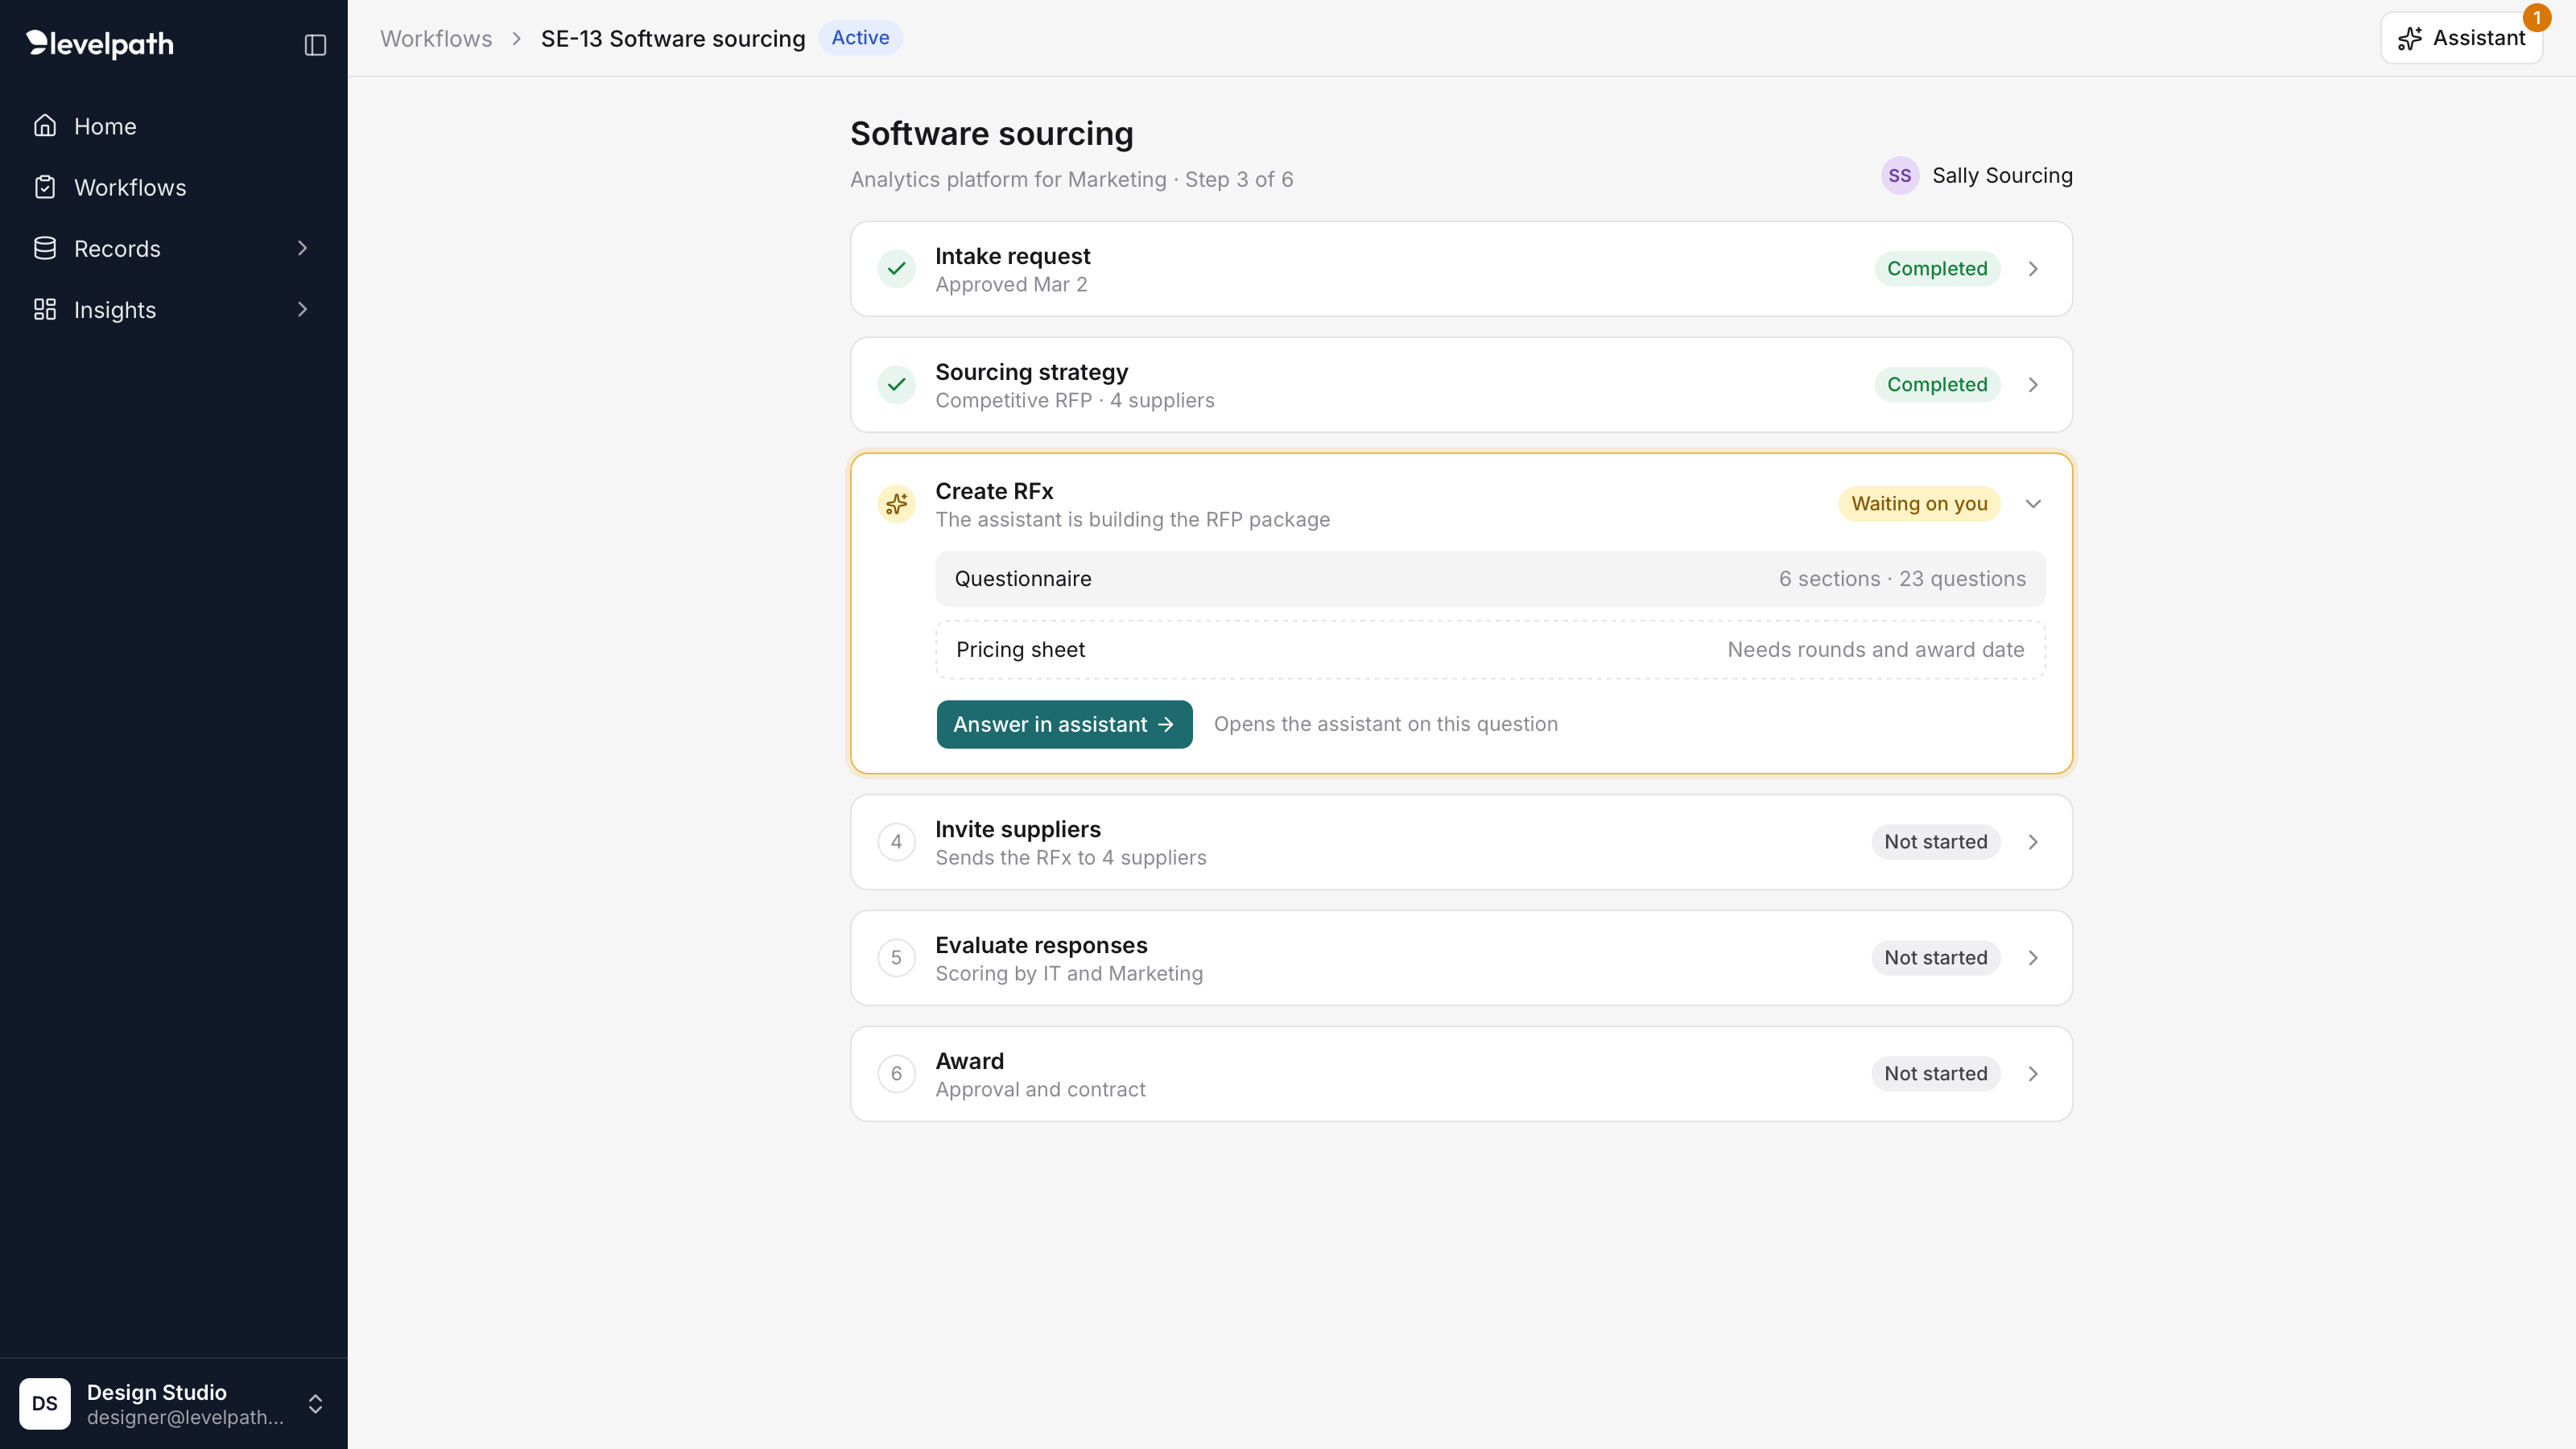Viewport: 2576px width, 1449px height.
Task: Click the '6 sections · 23 questions' text
Action: pyautogui.click(x=1902, y=579)
